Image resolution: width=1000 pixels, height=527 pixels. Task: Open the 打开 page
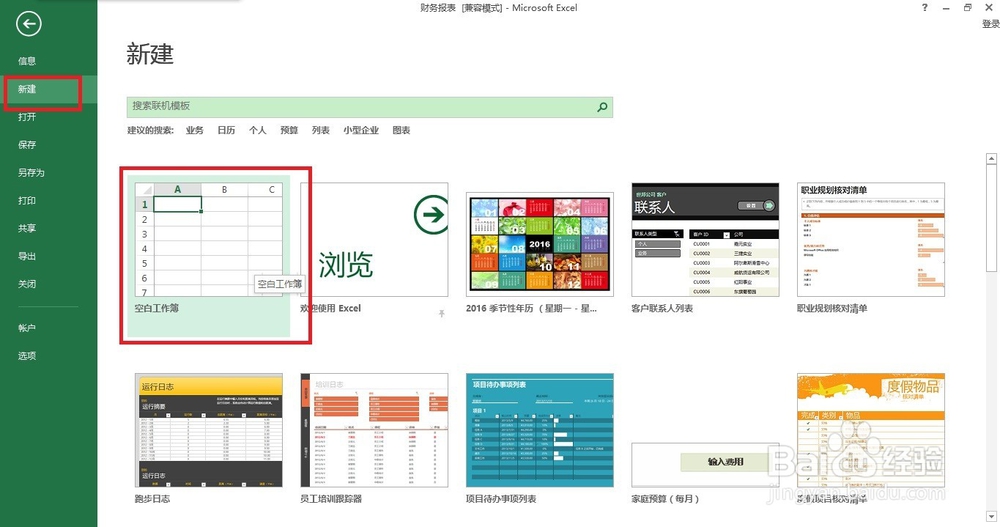[27, 117]
